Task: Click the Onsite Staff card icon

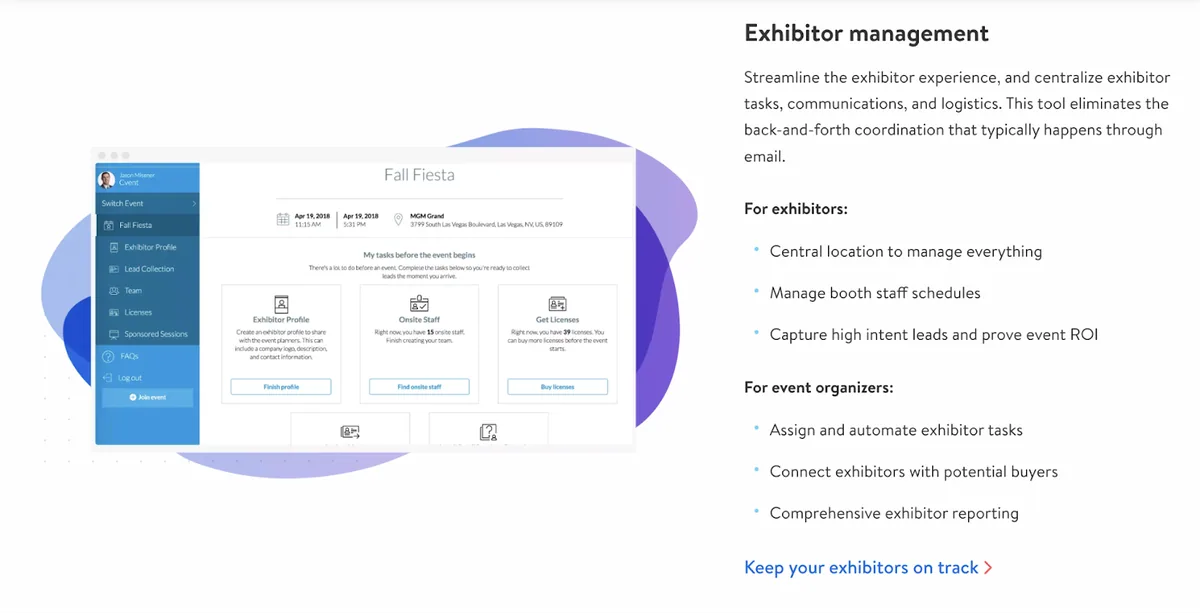Action: (419, 304)
